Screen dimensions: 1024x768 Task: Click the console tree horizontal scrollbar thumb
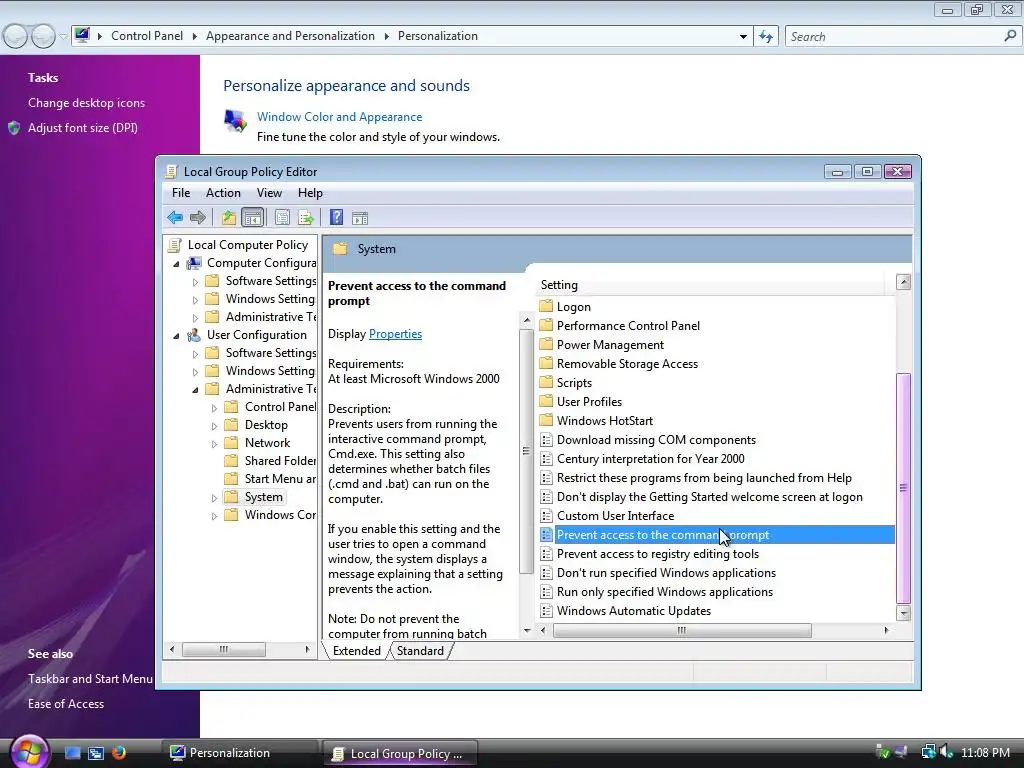click(223, 649)
